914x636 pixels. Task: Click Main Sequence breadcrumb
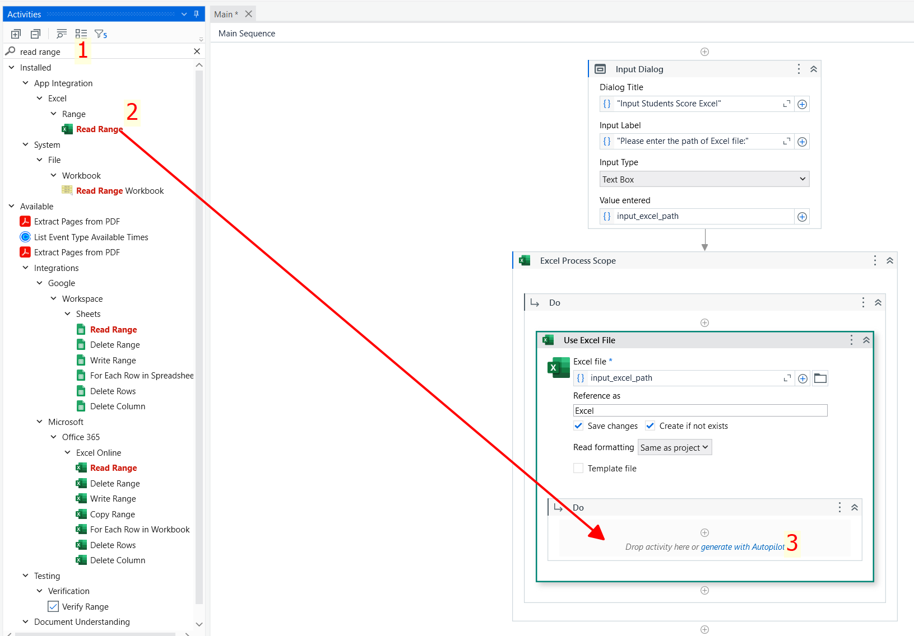click(x=247, y=33)
